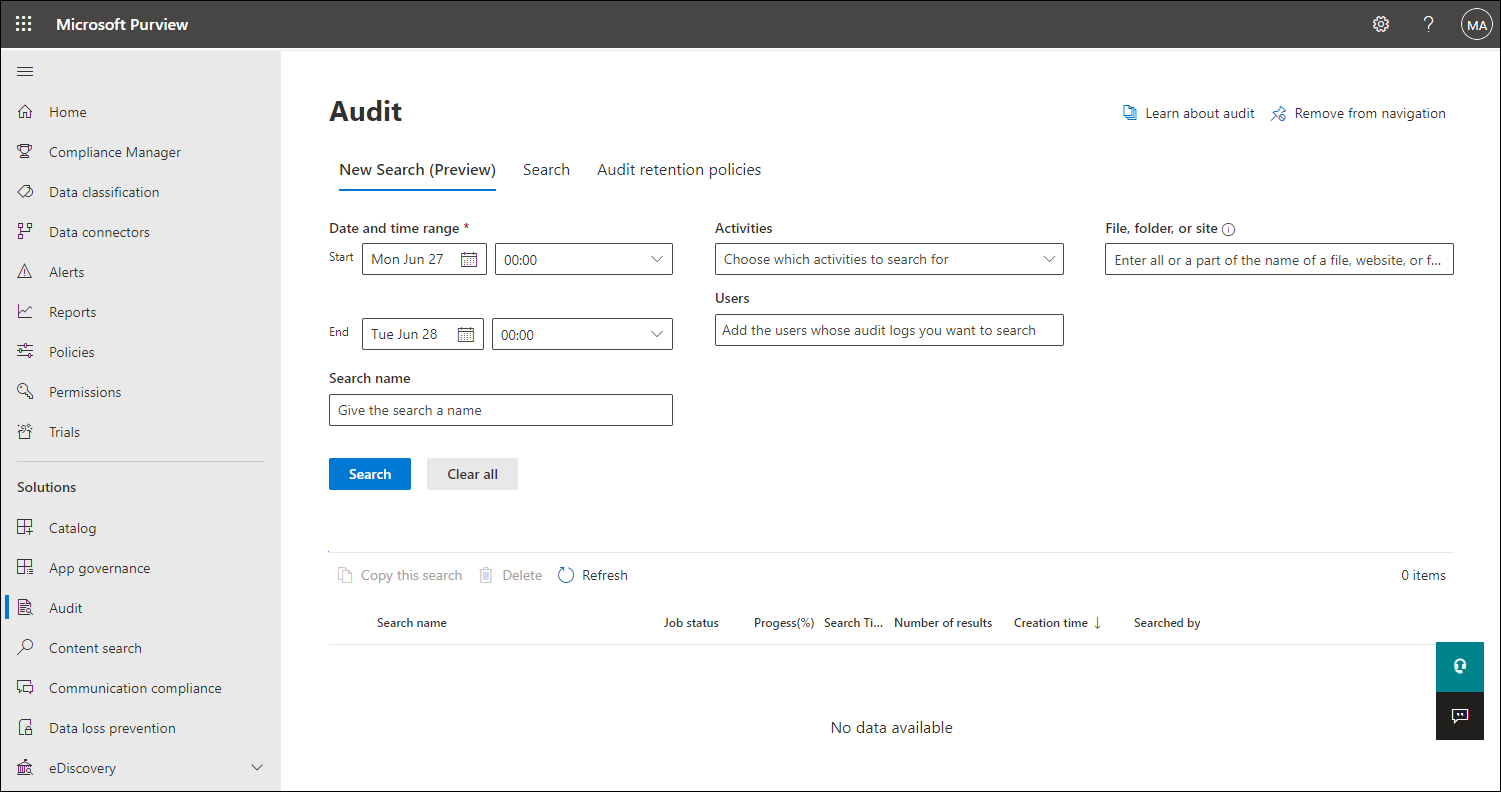1501x792 pixels.
Task: Open Permissions in the navigation
Action: click(x=85, y=391)
